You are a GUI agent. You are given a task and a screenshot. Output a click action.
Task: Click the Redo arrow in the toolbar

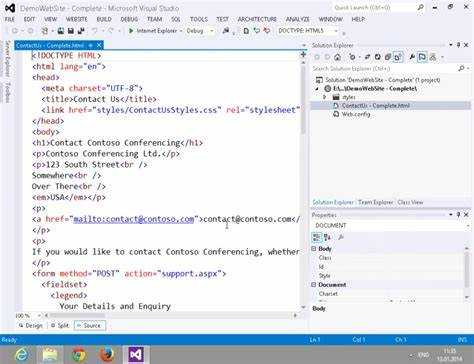(110, 31)
